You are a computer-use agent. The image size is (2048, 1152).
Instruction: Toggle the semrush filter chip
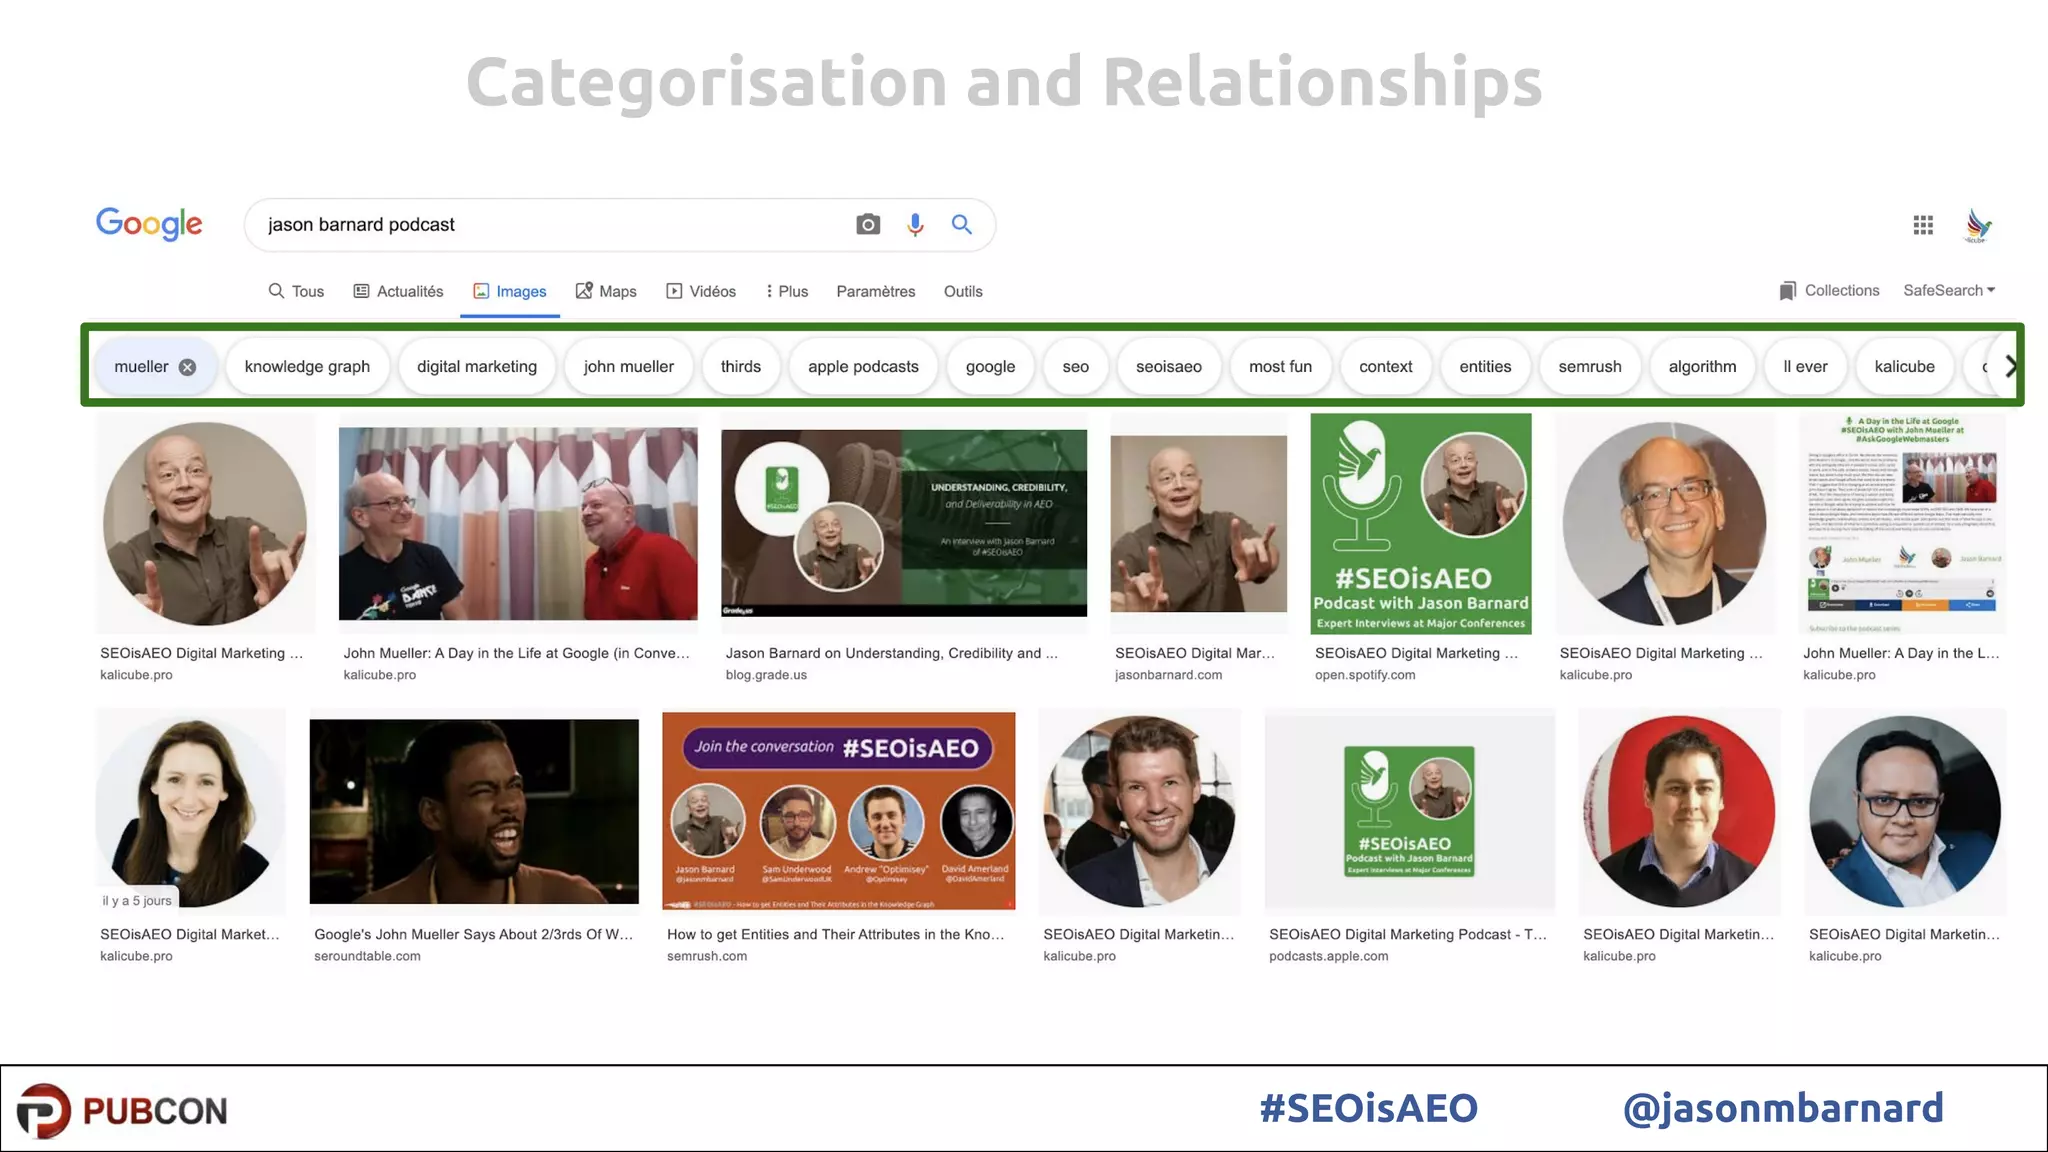[1589, 367]
